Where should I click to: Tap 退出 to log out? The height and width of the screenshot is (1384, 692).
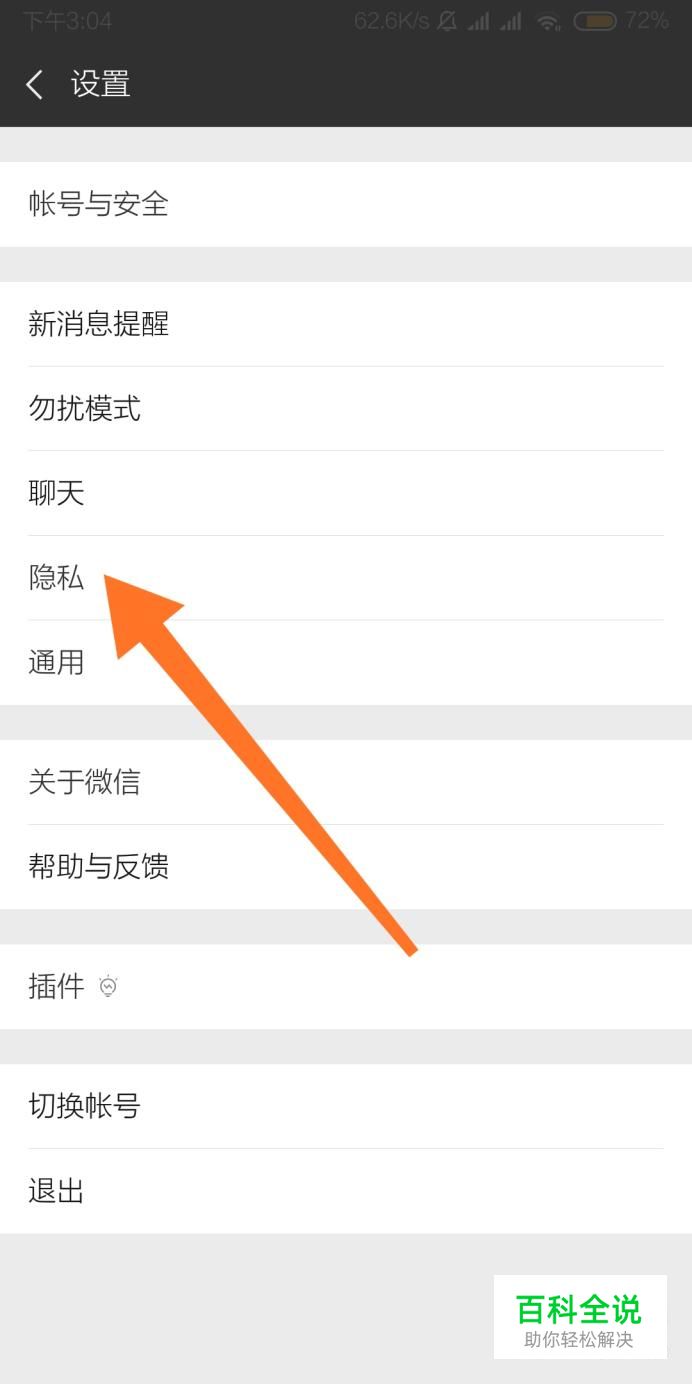(x=346, y=1191)
